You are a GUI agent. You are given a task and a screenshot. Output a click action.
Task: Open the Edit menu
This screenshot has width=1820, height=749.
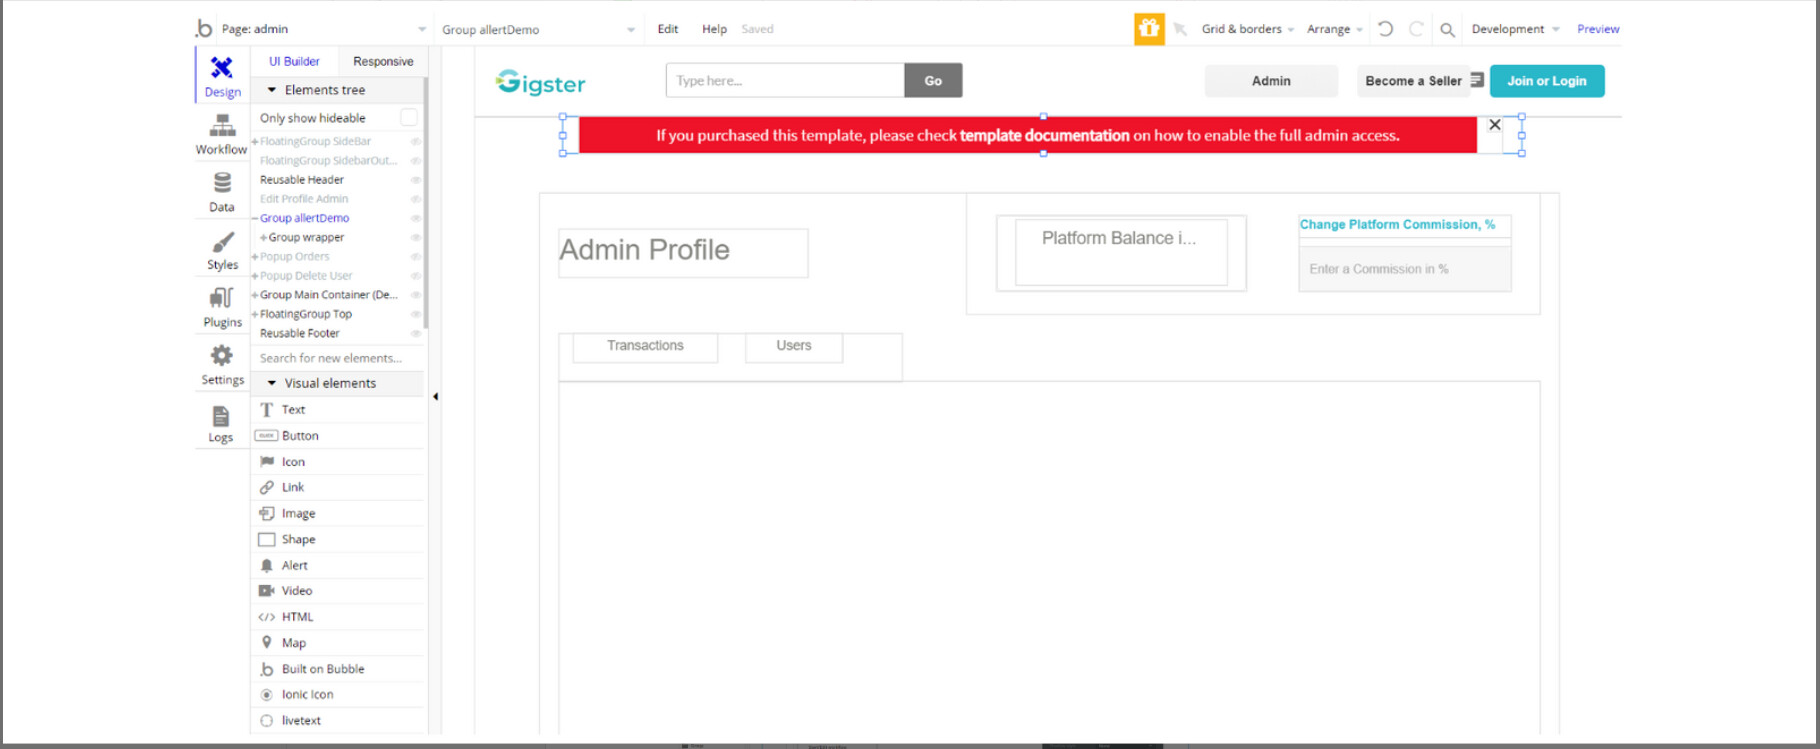[x=668, y=29]
